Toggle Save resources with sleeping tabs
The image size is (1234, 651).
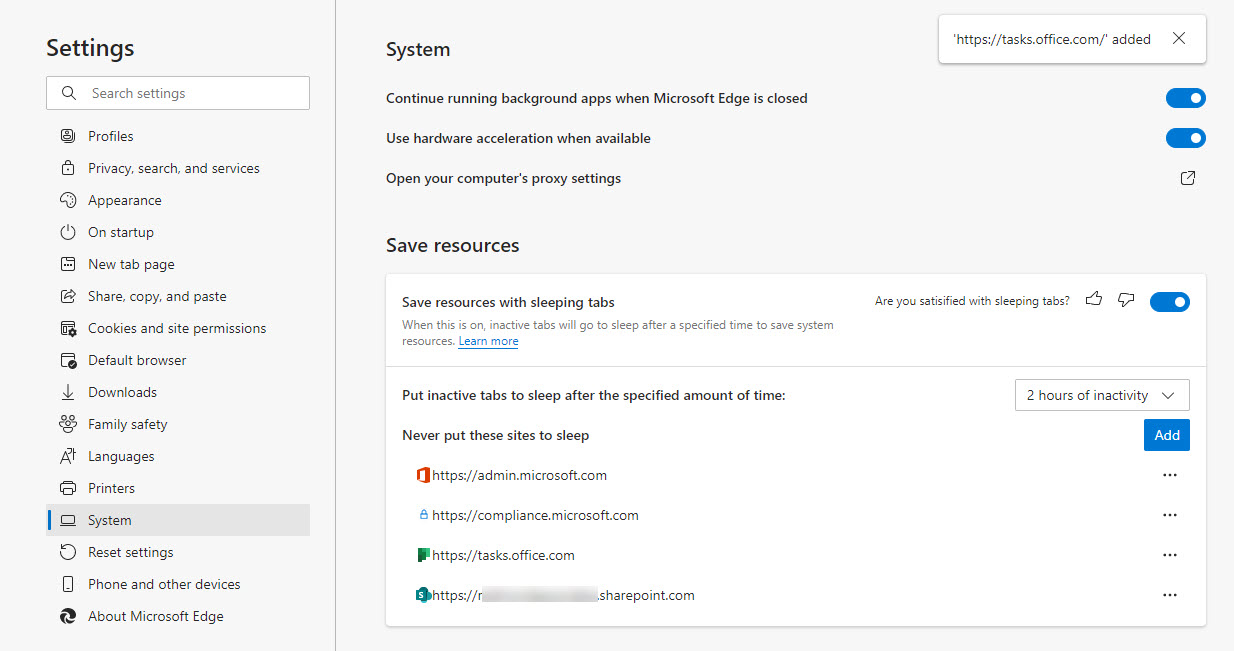[1170, 302]
